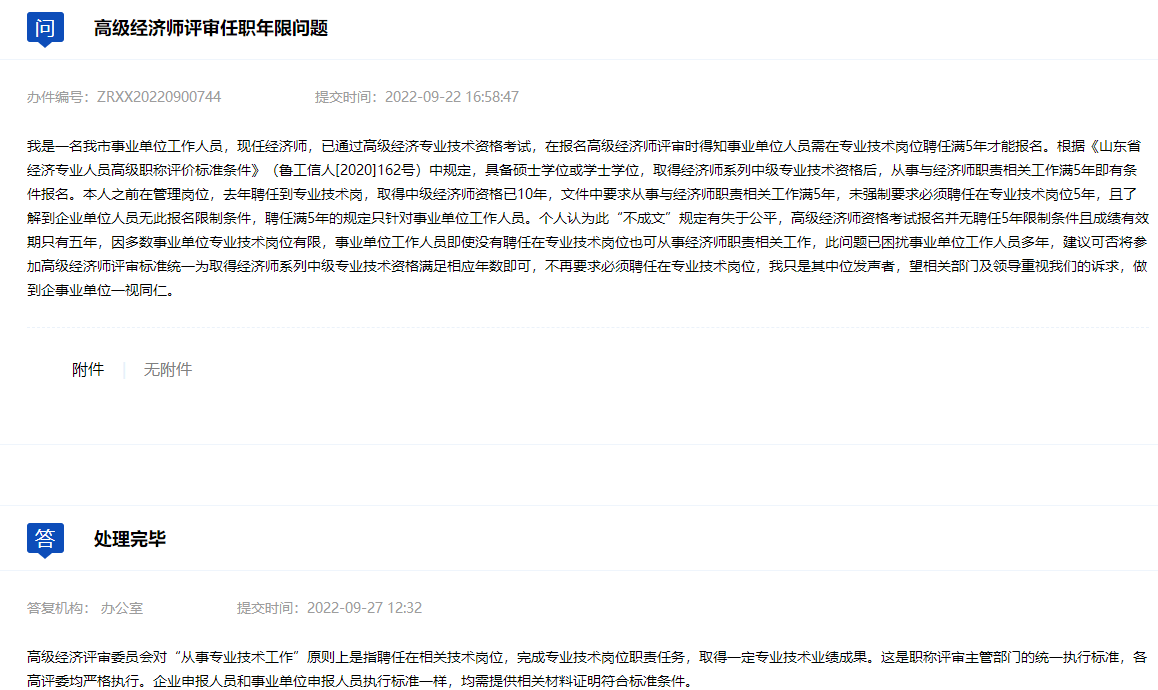This screenshot has width=1158, height=690.
Task: Click the timestamp 2022-09-22 16:58:47
Action: [x=452, y=97]
